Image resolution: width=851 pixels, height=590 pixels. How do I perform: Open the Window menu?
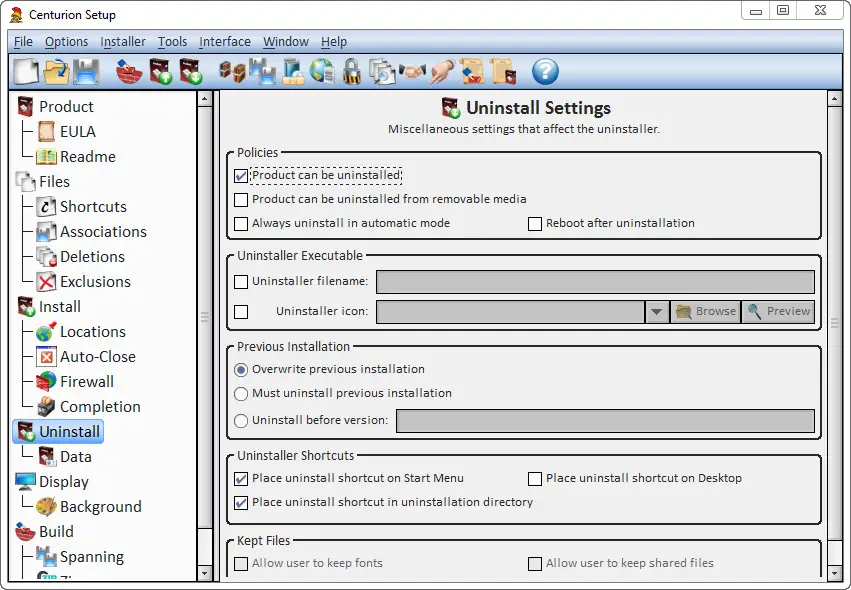[285, 42]
